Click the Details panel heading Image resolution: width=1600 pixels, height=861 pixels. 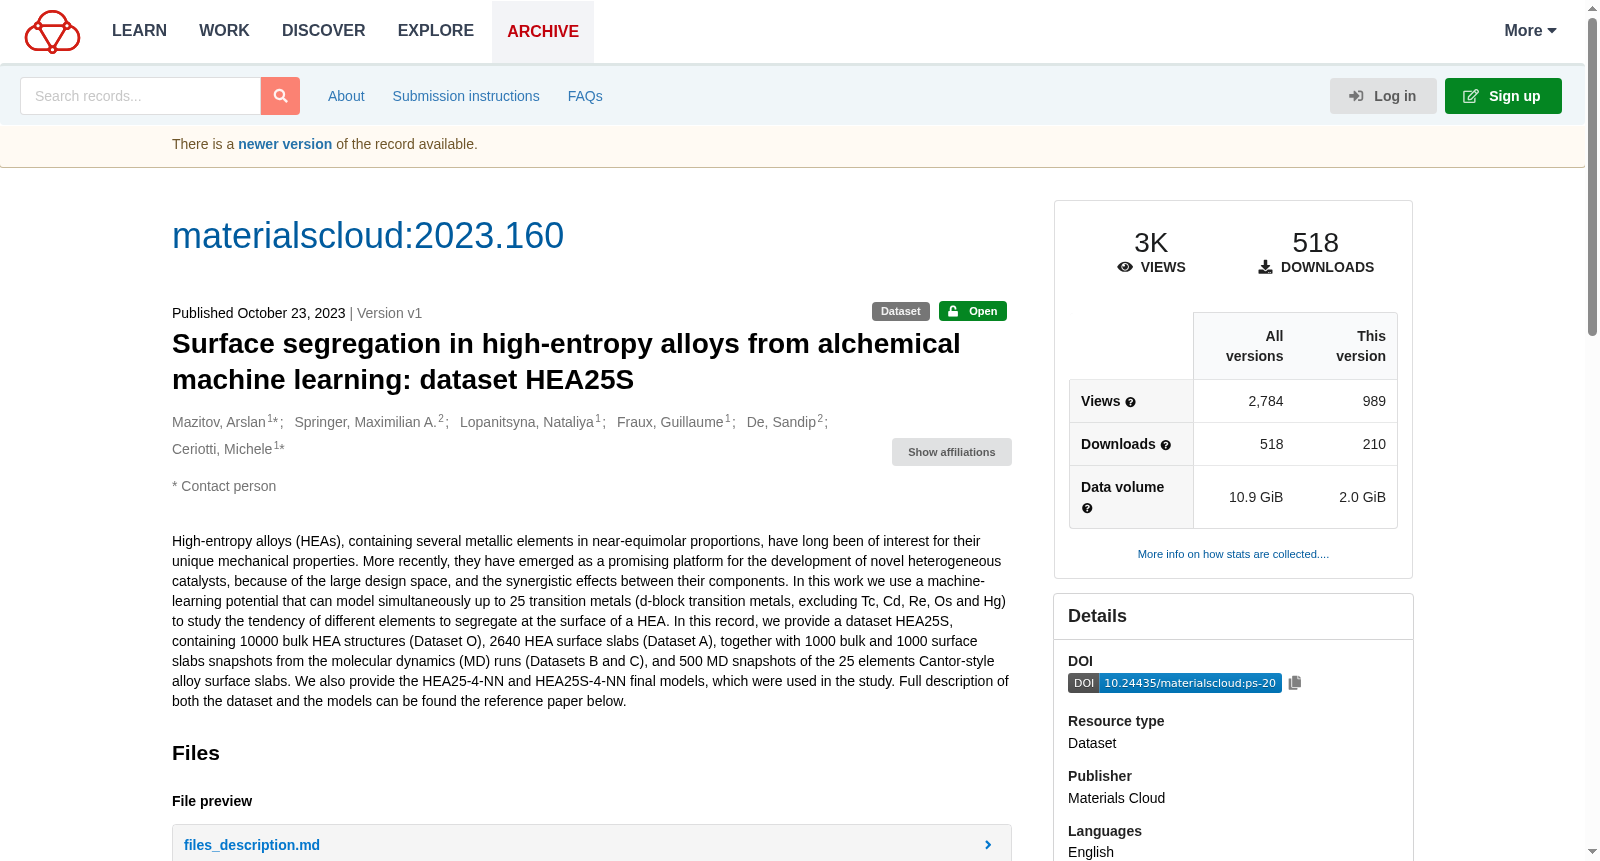coord(1097,616)
